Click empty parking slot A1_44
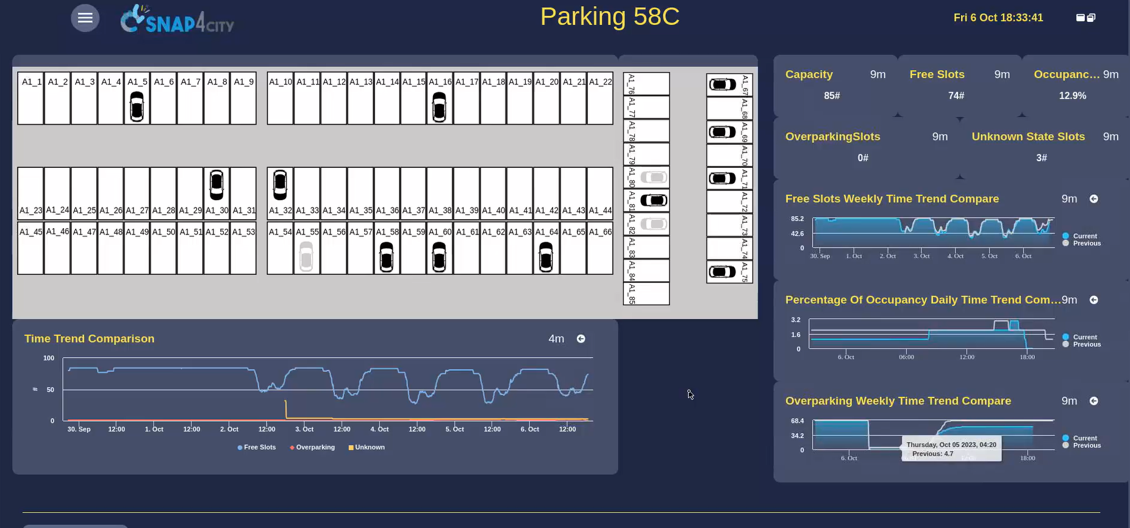 coord(600,192)
